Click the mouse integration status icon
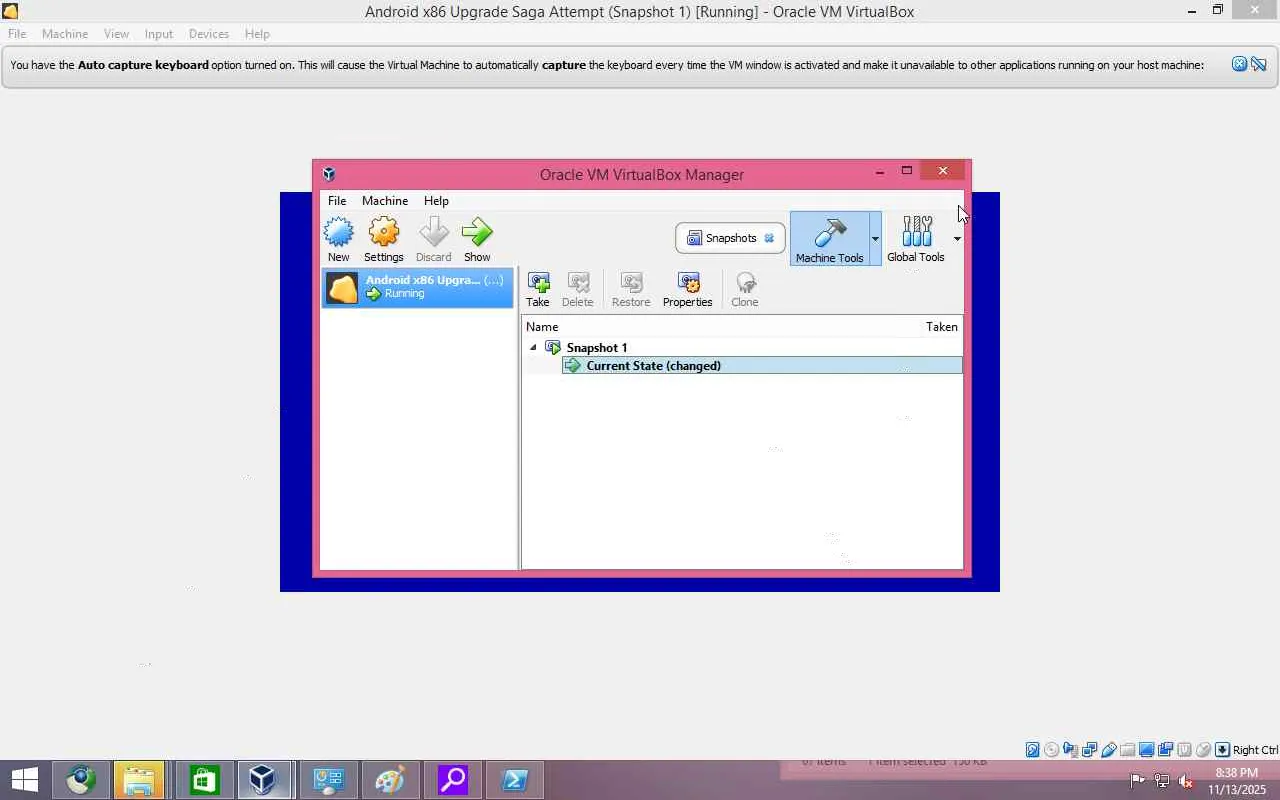 tap(1204, 750)
